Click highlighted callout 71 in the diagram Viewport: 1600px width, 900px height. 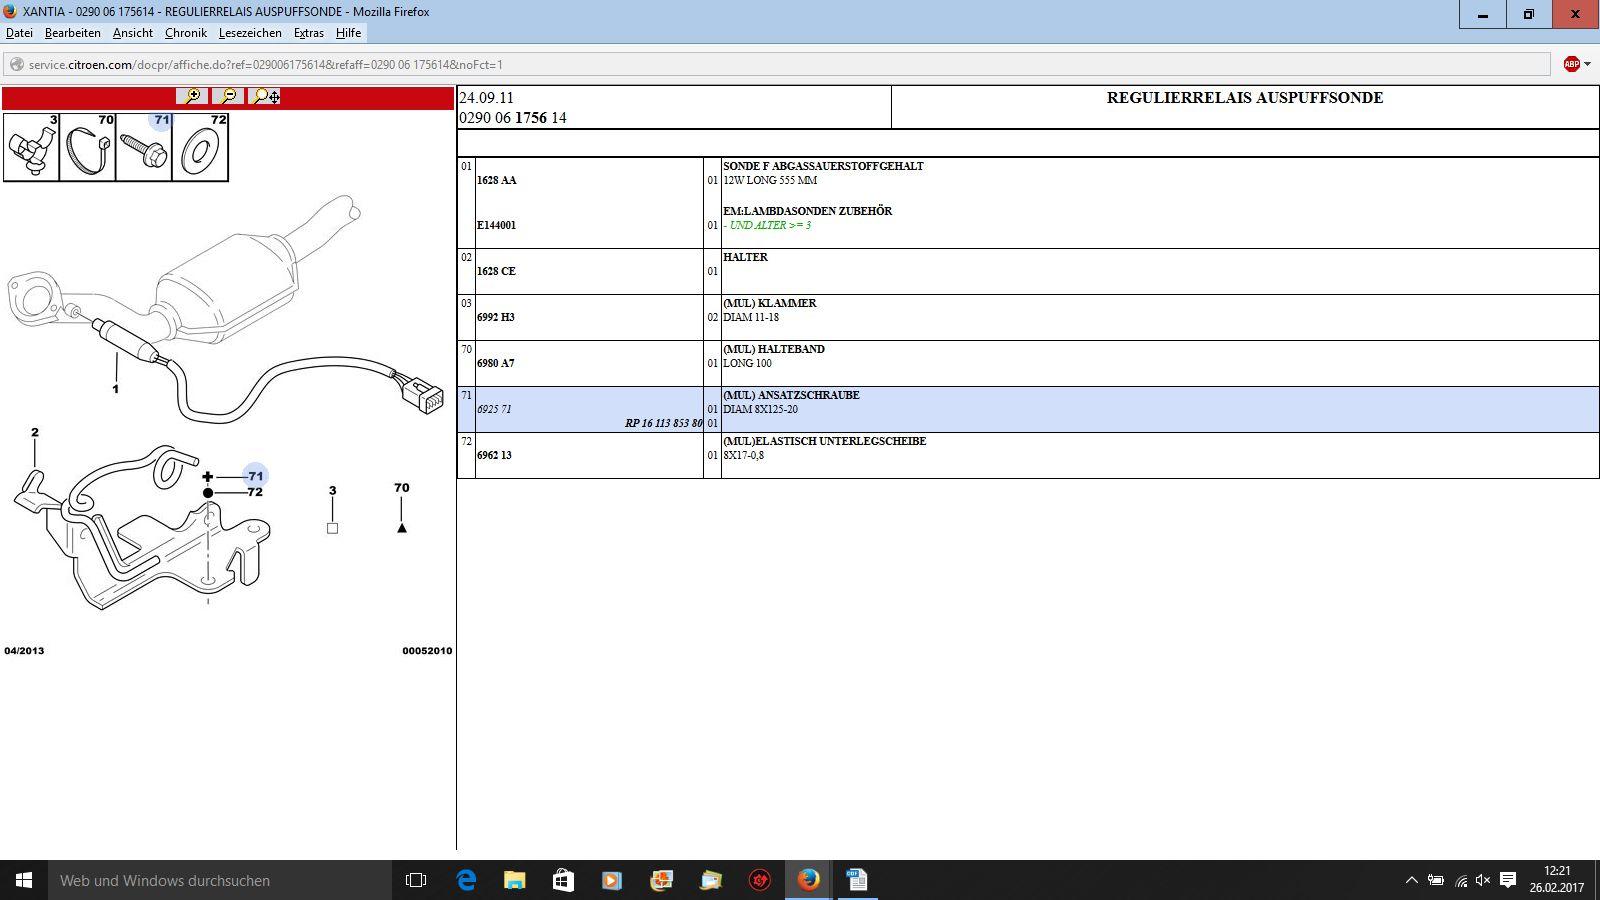[x=256, y=476]
